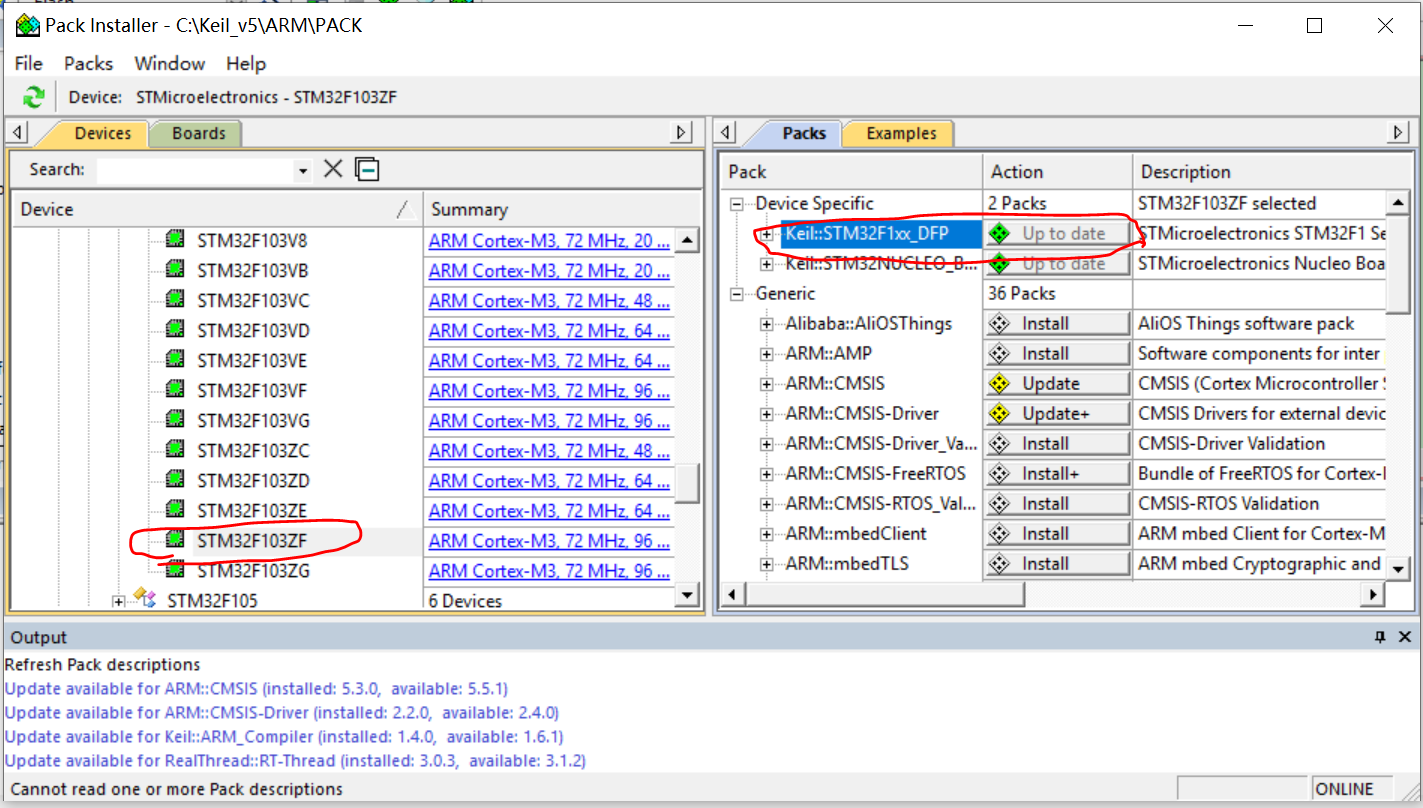This screenshot has width=1423, height=808.
Task: Switch to the Boards tab
Action: [198, 134]
